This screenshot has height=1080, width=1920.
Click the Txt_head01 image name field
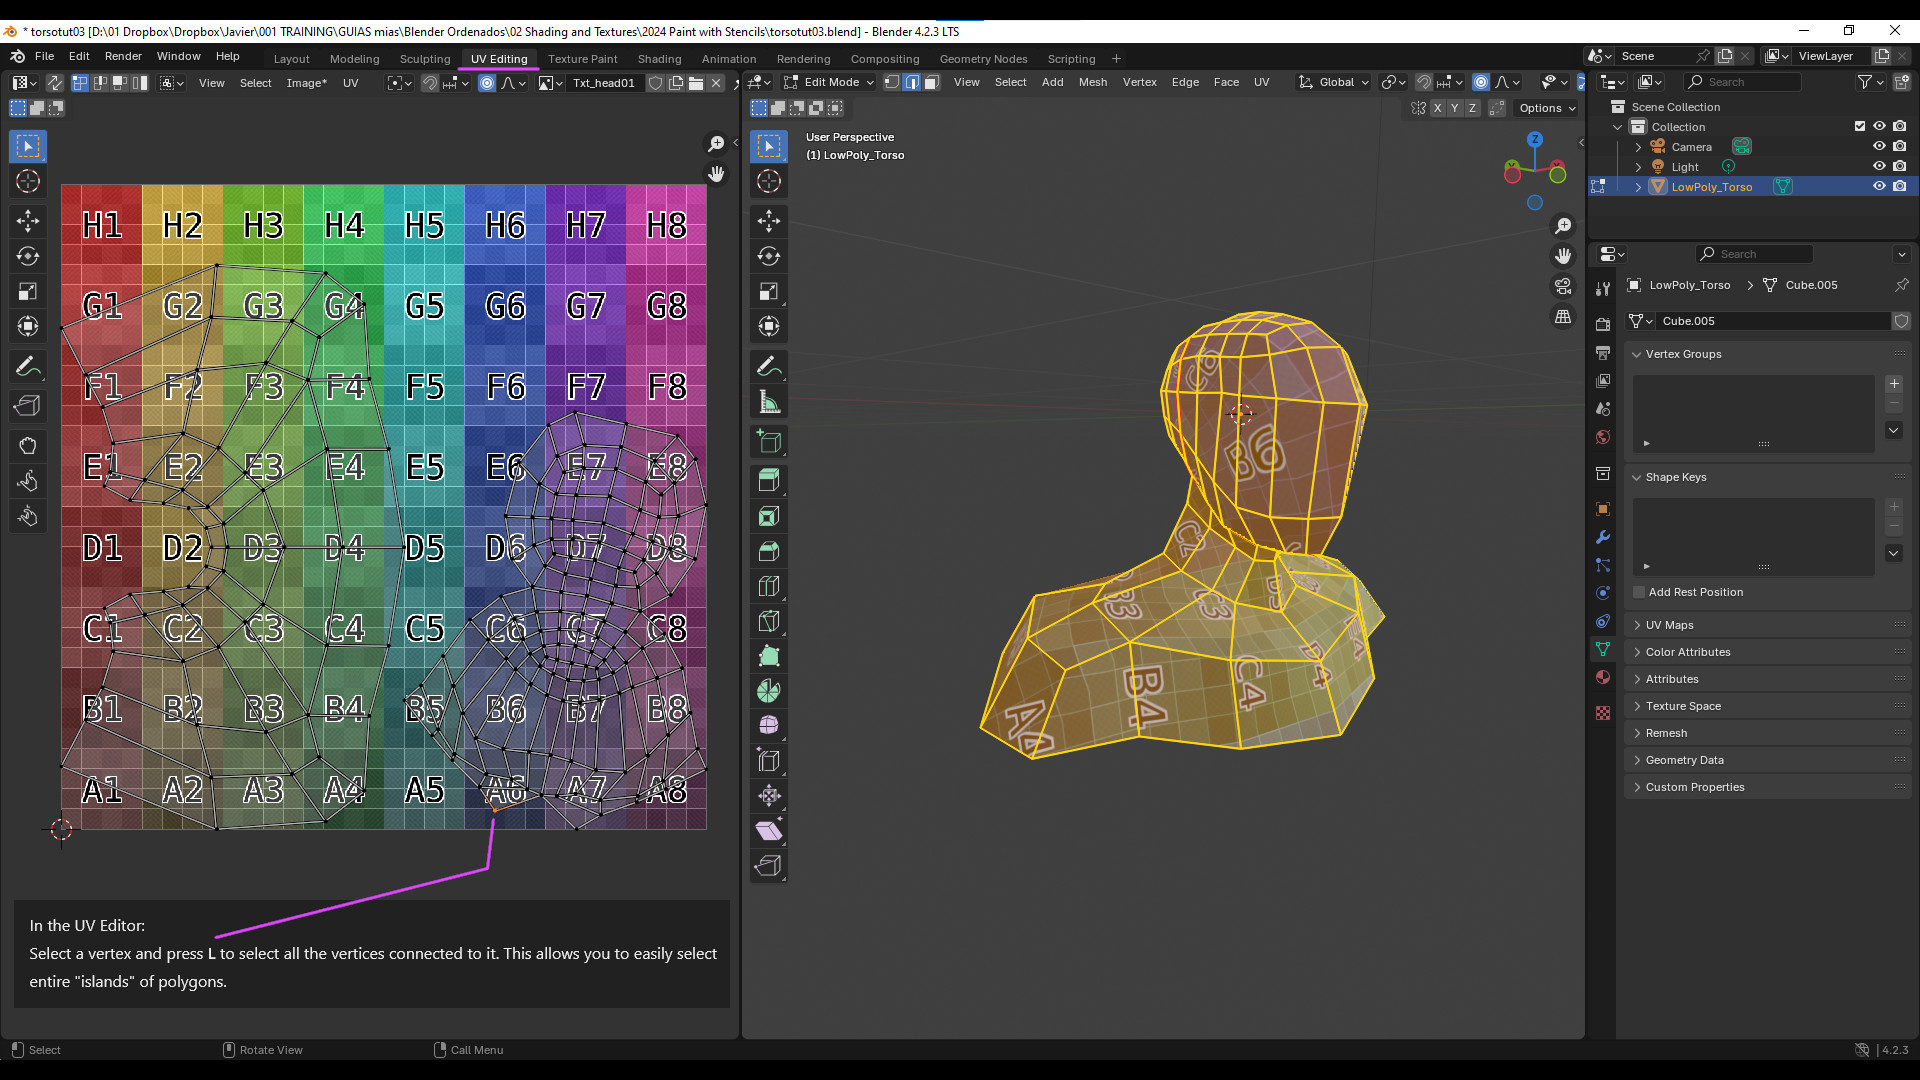(604, 83)
